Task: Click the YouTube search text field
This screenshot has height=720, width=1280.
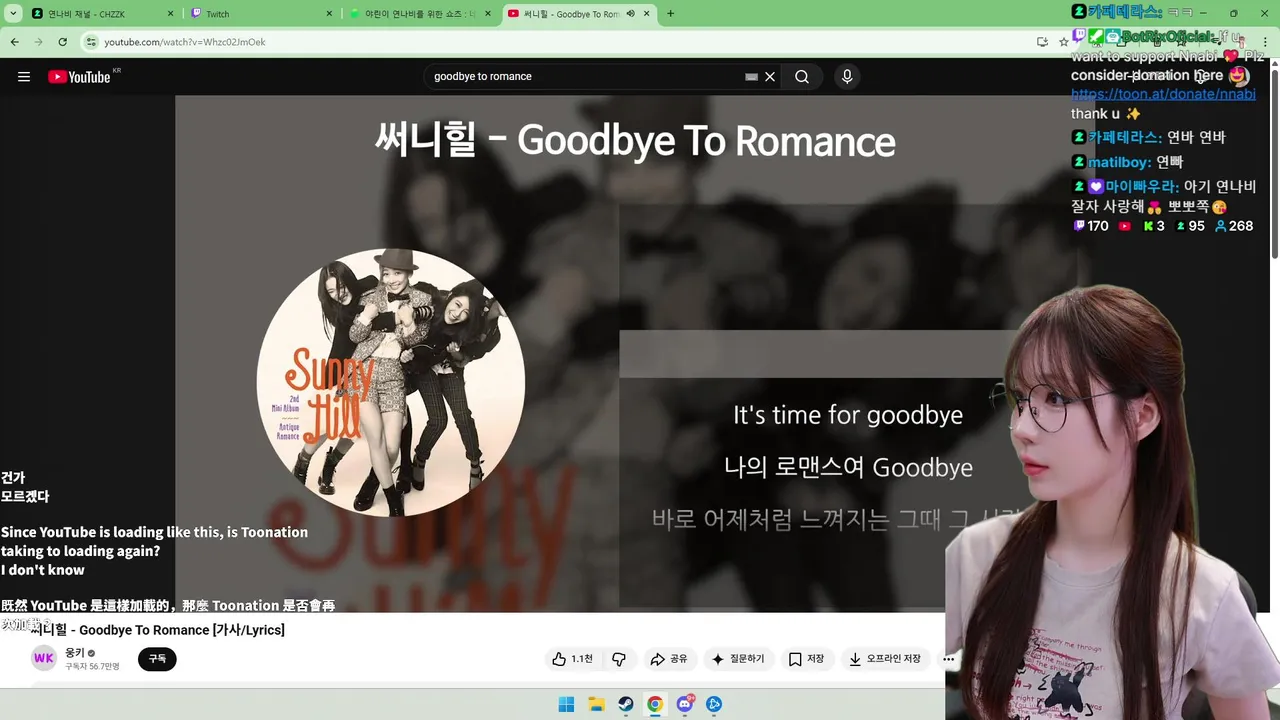Action: pyautogui.click(x=585, y=77)
